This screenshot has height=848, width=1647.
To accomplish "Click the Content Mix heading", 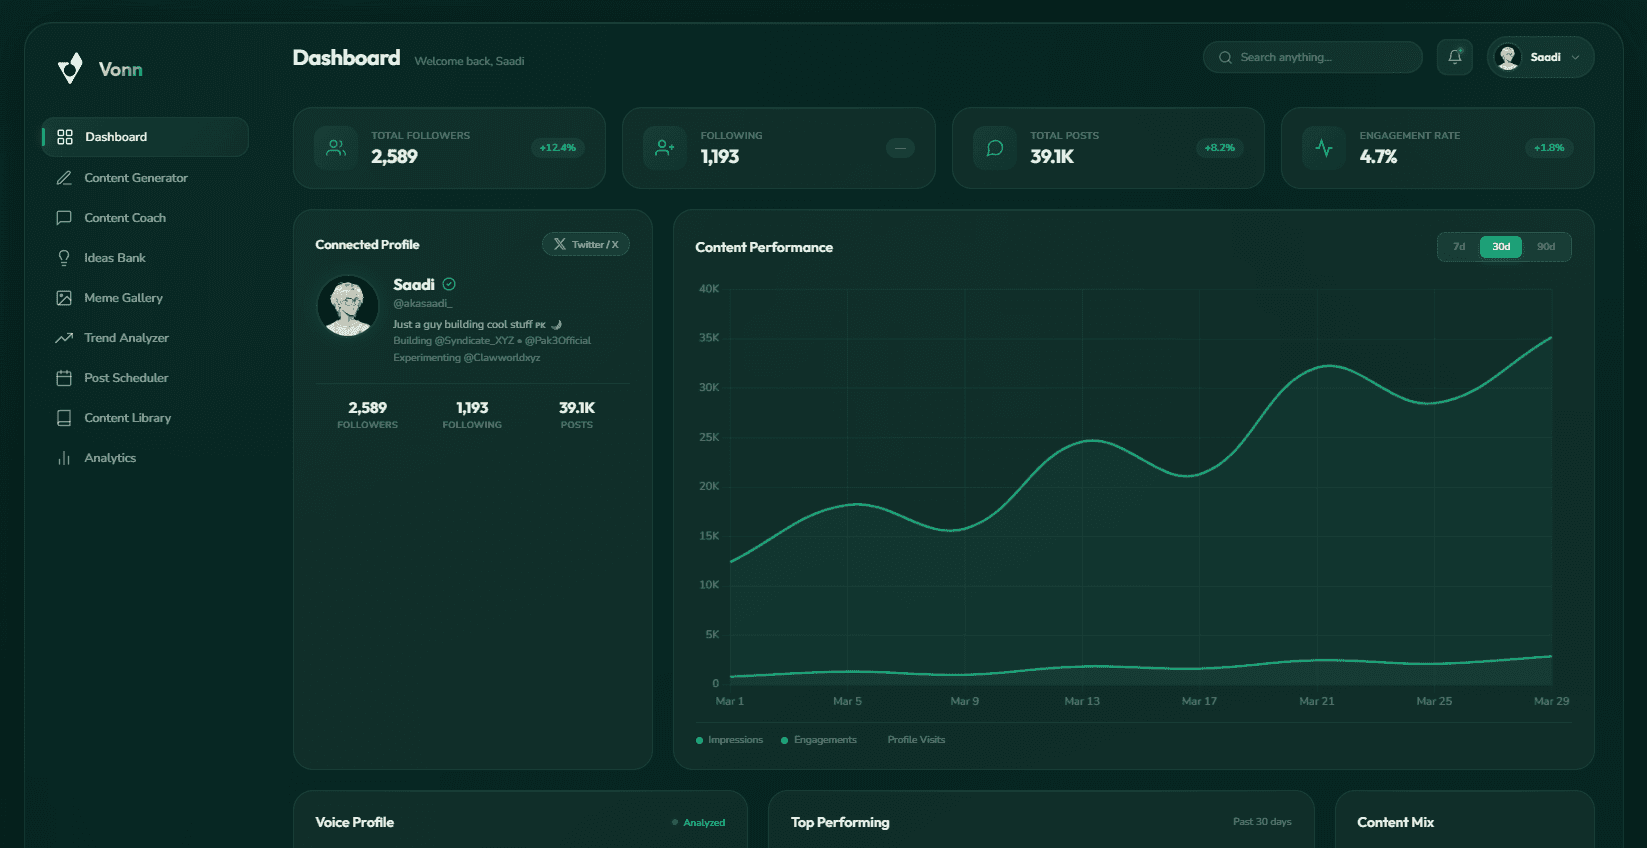I will pos(1395,822).
